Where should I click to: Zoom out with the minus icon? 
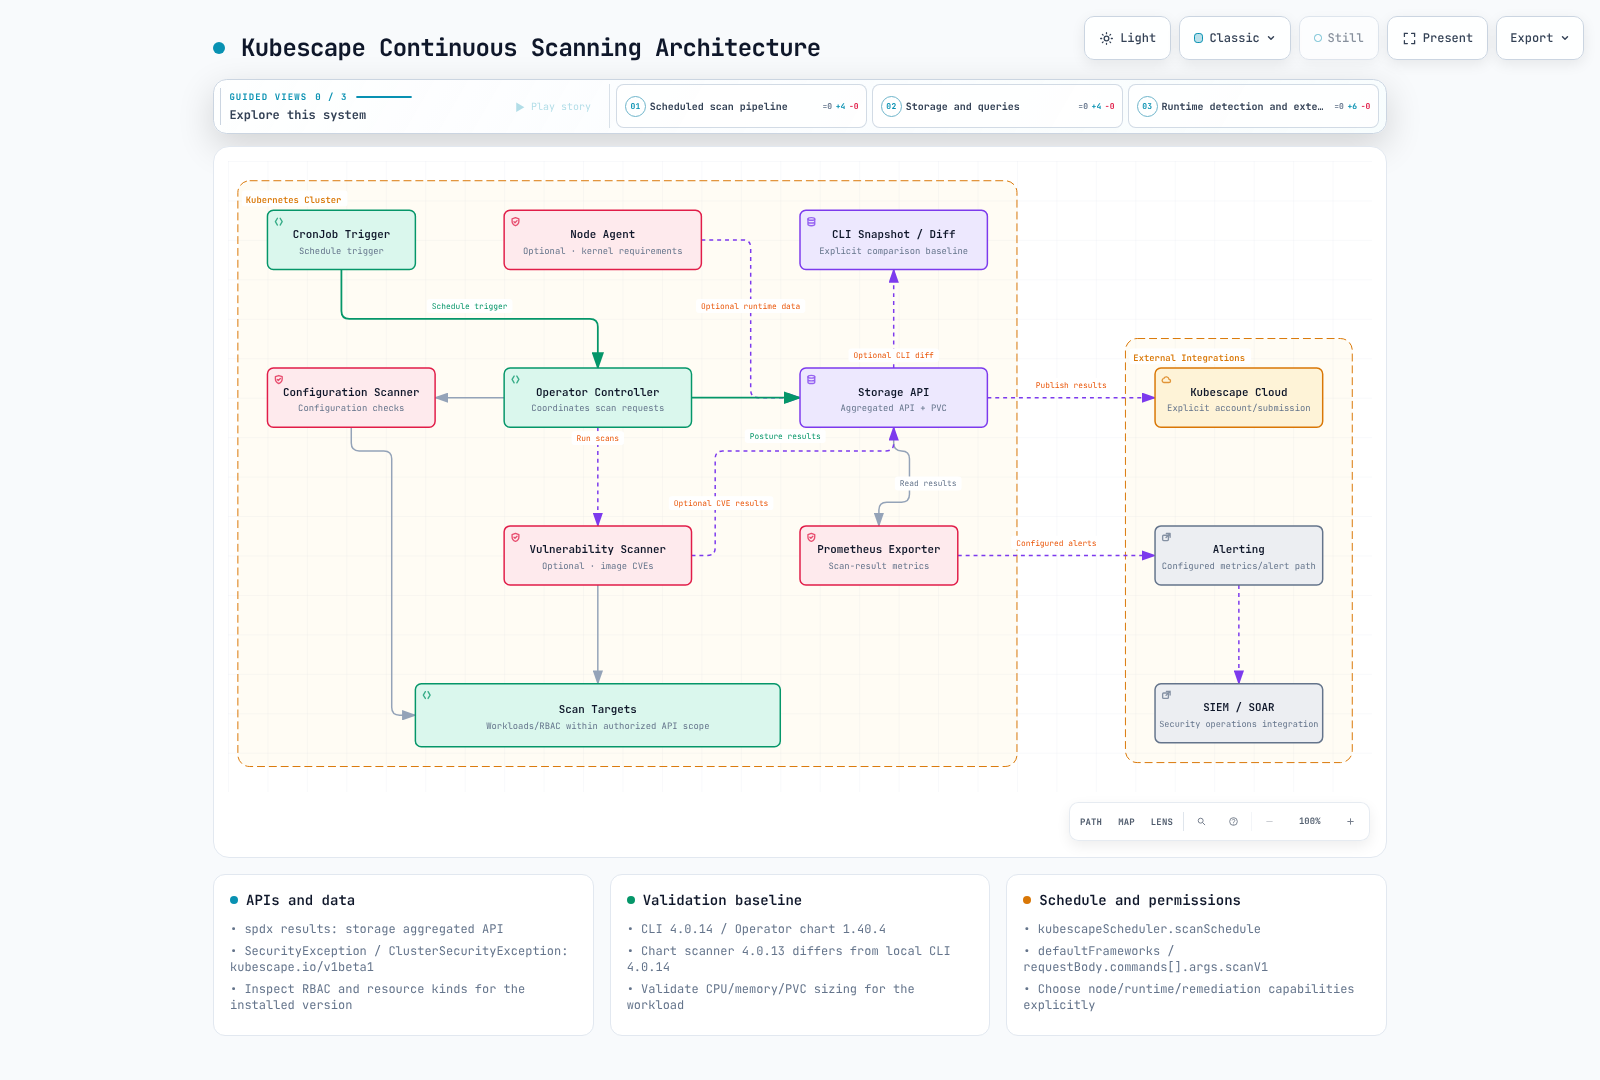pyautogui.click(x=1269, y=822)
